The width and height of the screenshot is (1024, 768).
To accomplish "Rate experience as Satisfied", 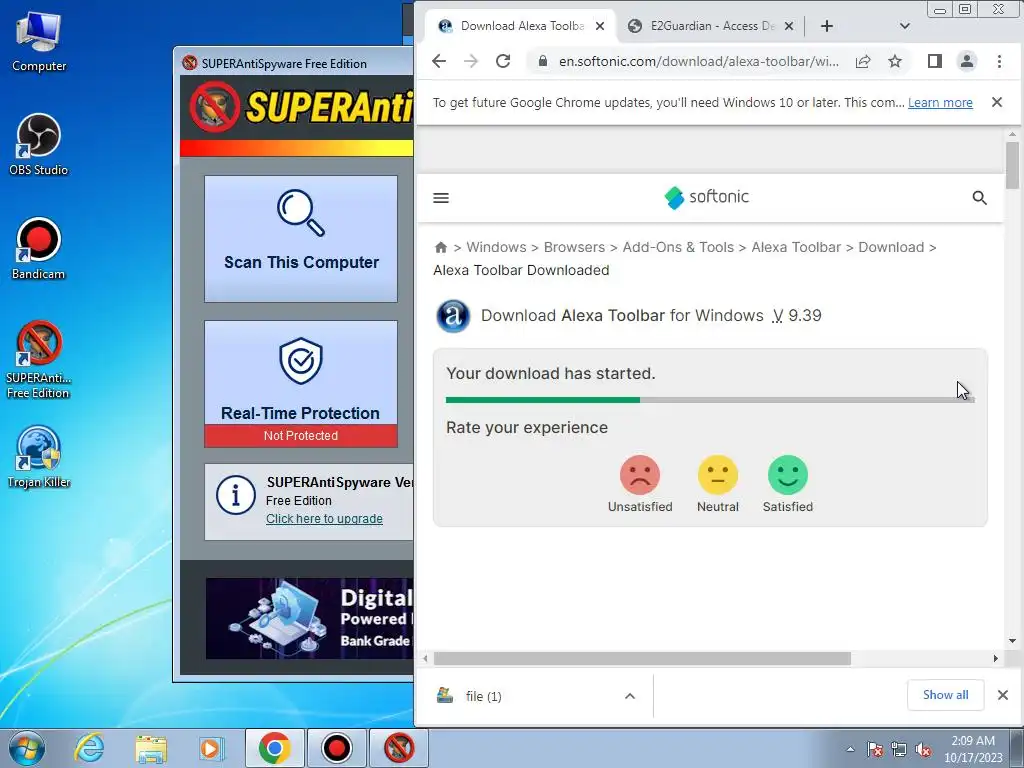I will [788, 484].
